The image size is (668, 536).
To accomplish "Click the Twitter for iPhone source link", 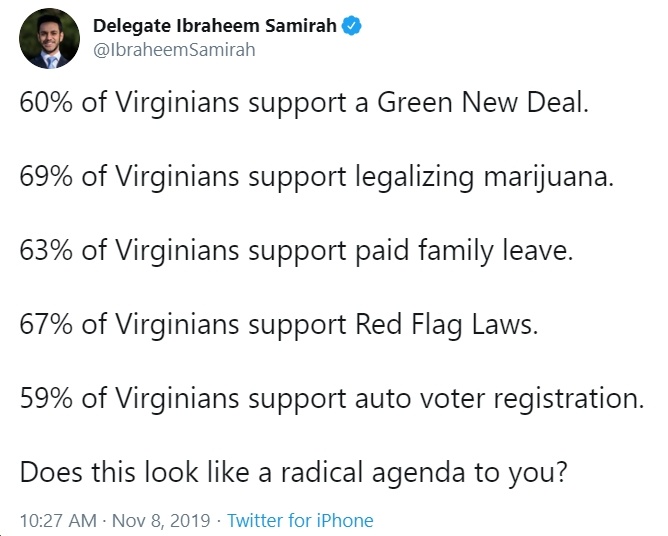I will [x=300, y=520].
